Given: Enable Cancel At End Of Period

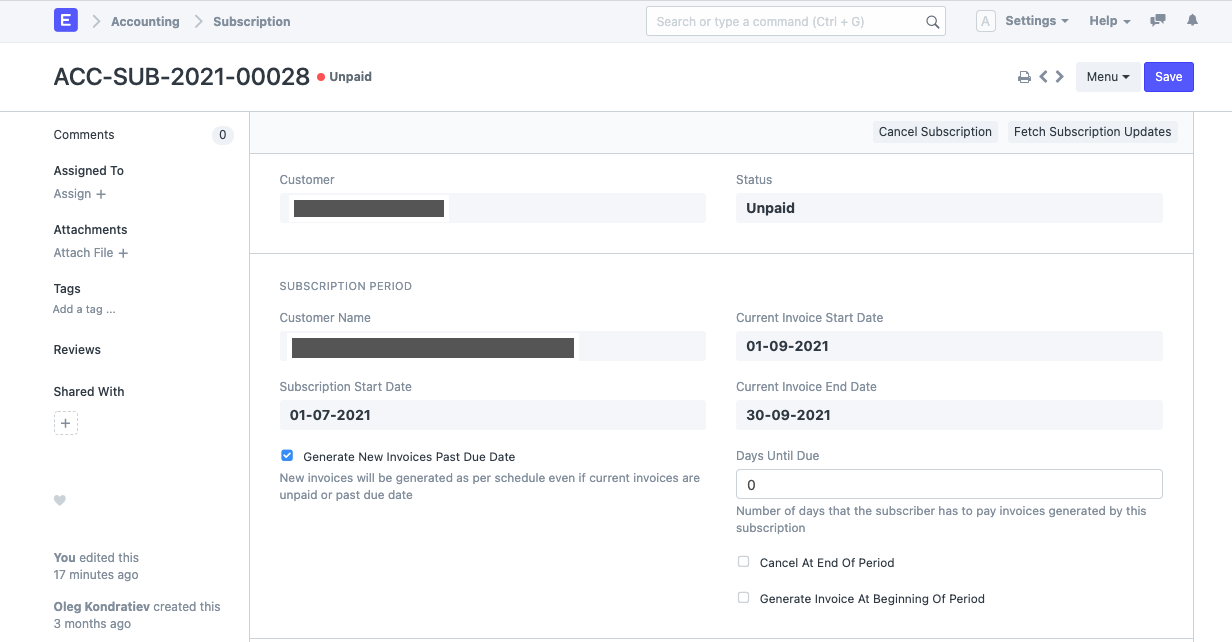Looking at the screenshot, I should 743,561.
